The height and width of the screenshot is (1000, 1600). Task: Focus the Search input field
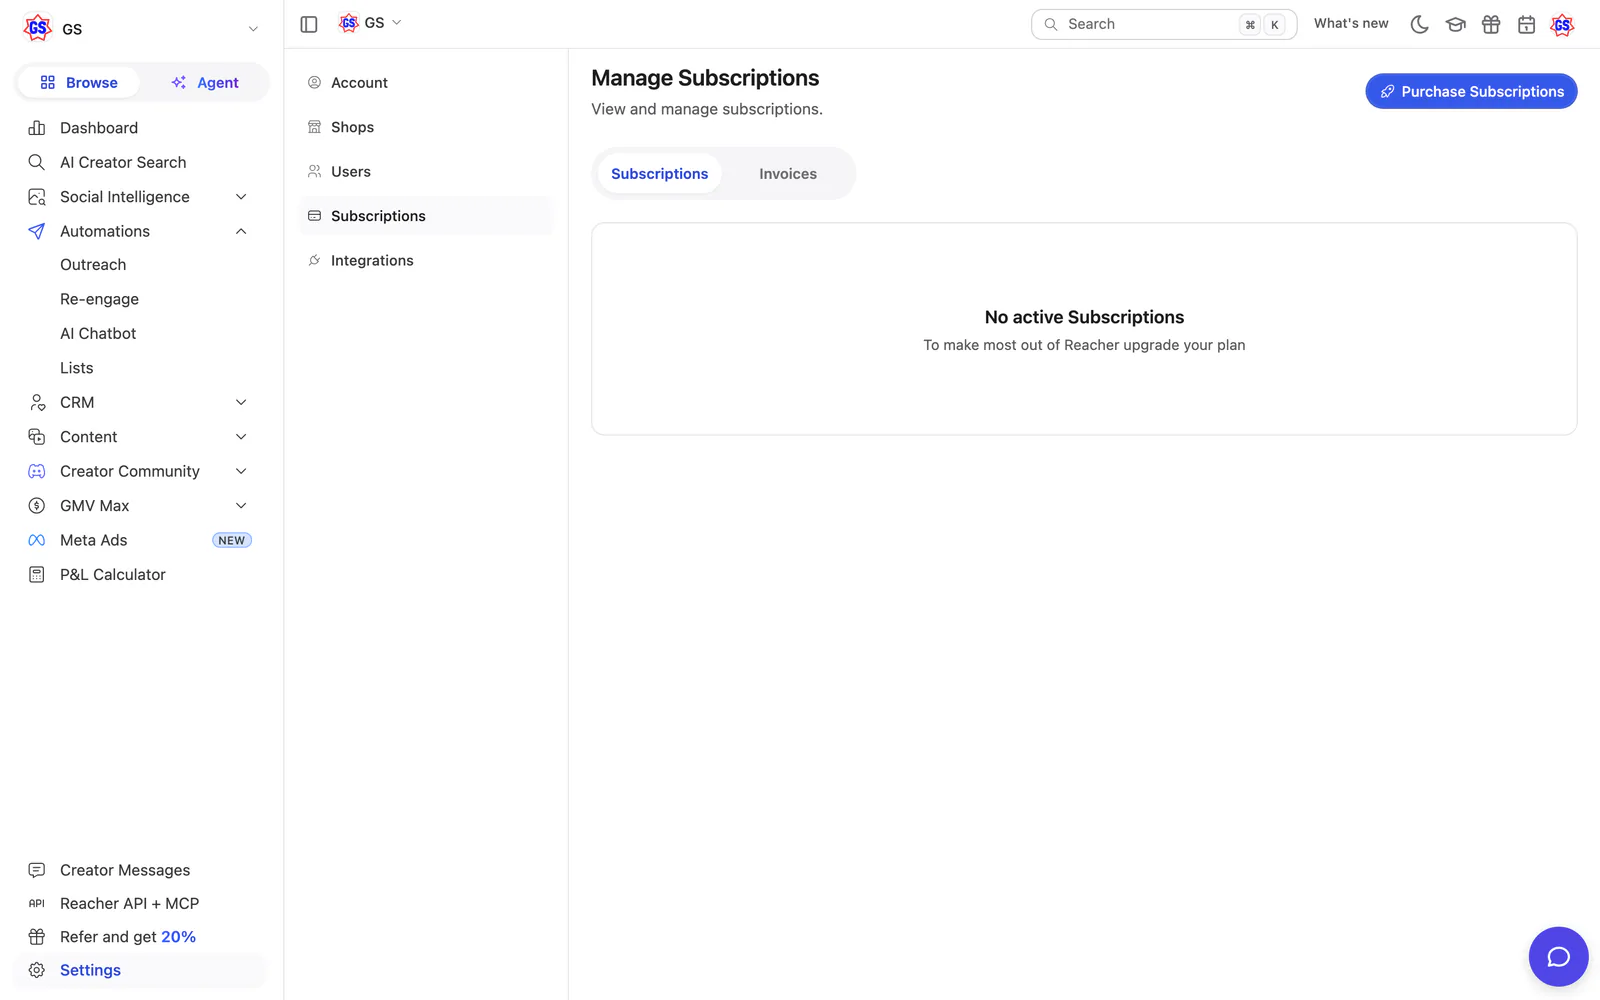(1164, 24)
